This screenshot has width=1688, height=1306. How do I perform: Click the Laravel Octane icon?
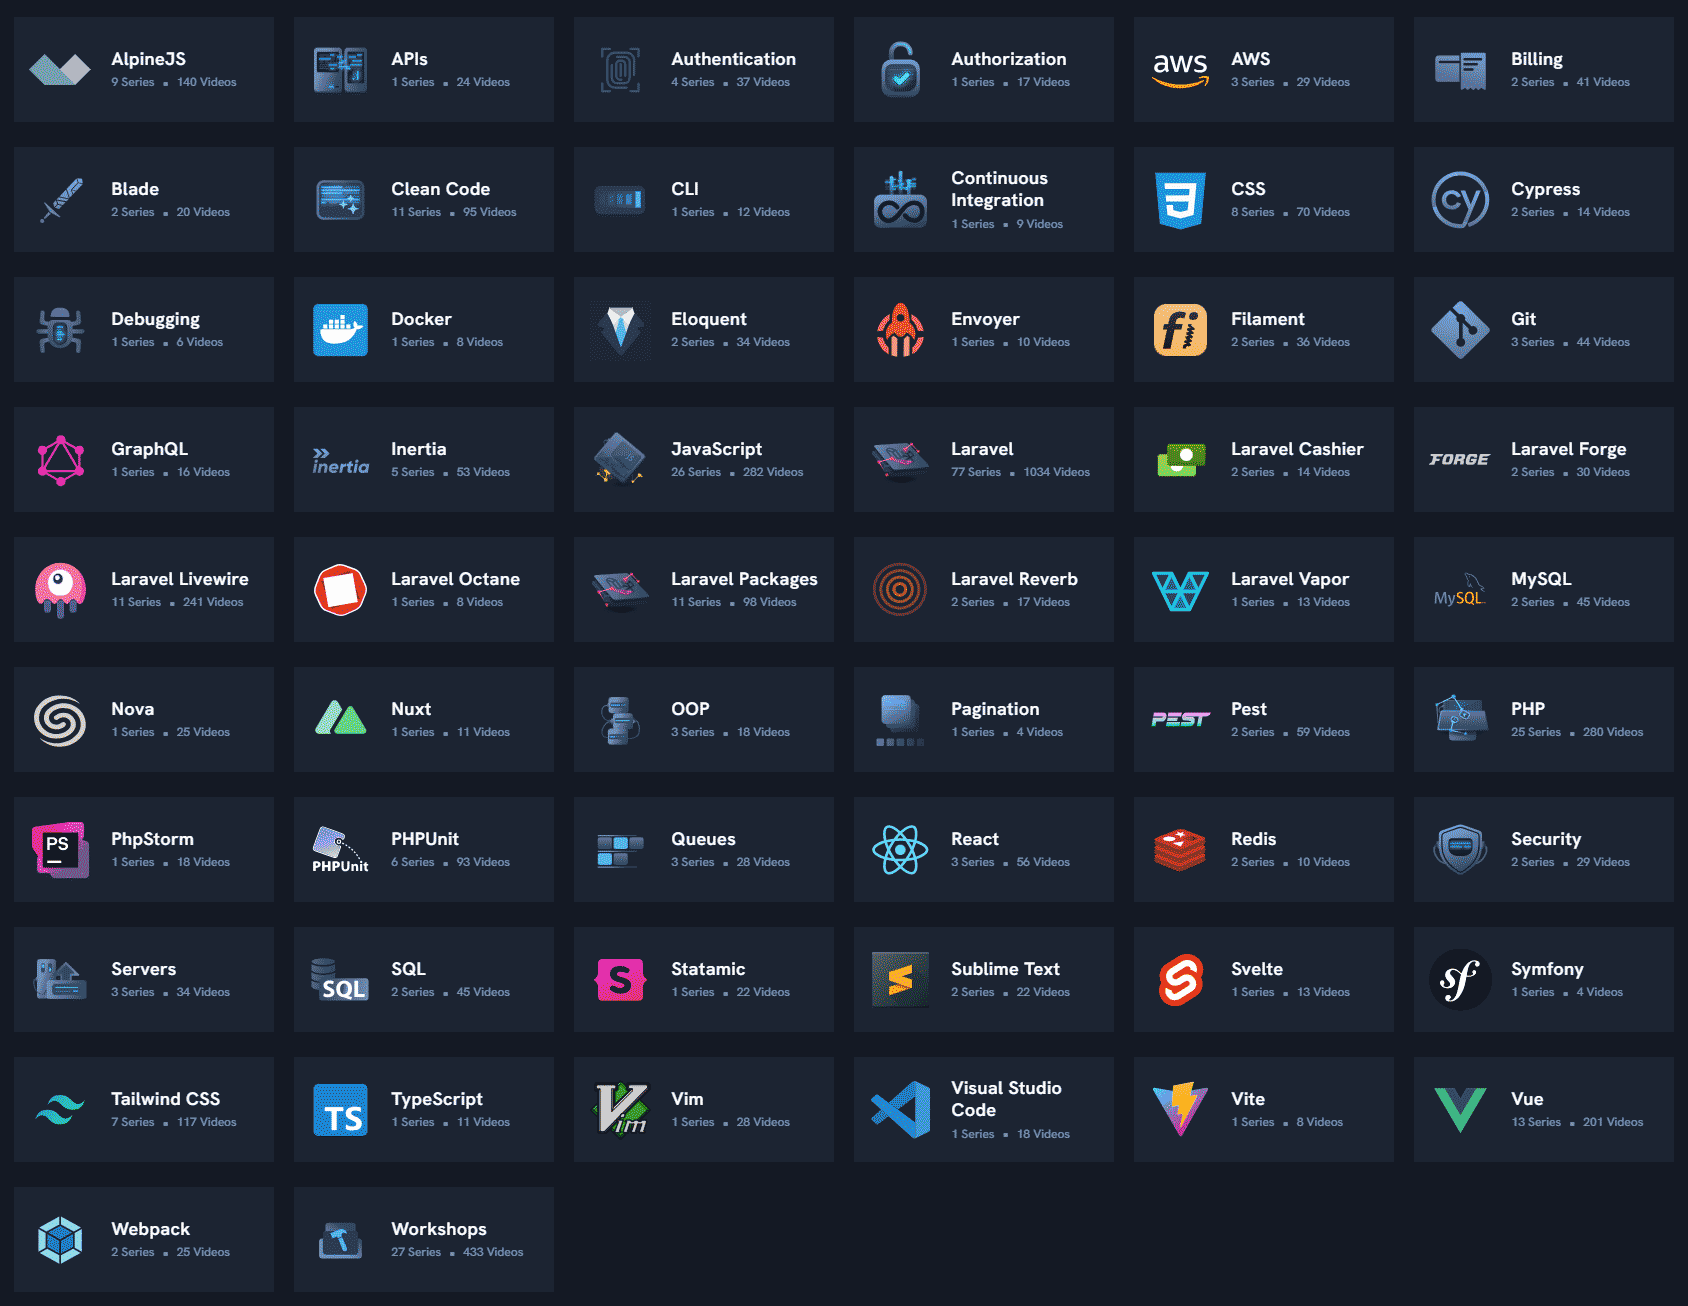pyautogui.click(x=340, y=590)
